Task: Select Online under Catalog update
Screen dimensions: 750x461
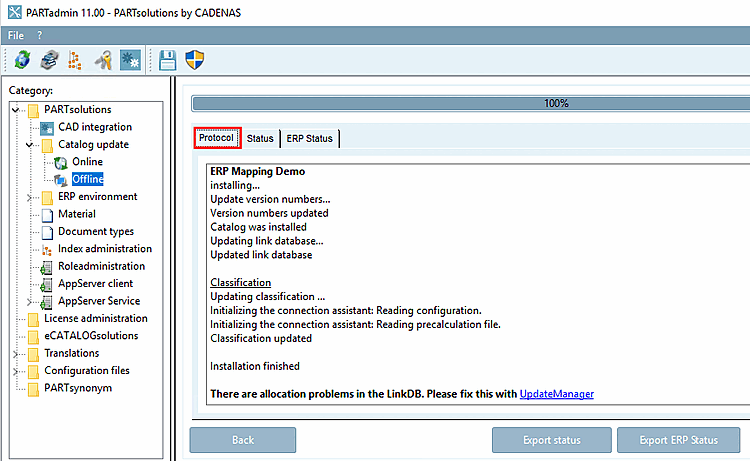Action: pos(88,162)
